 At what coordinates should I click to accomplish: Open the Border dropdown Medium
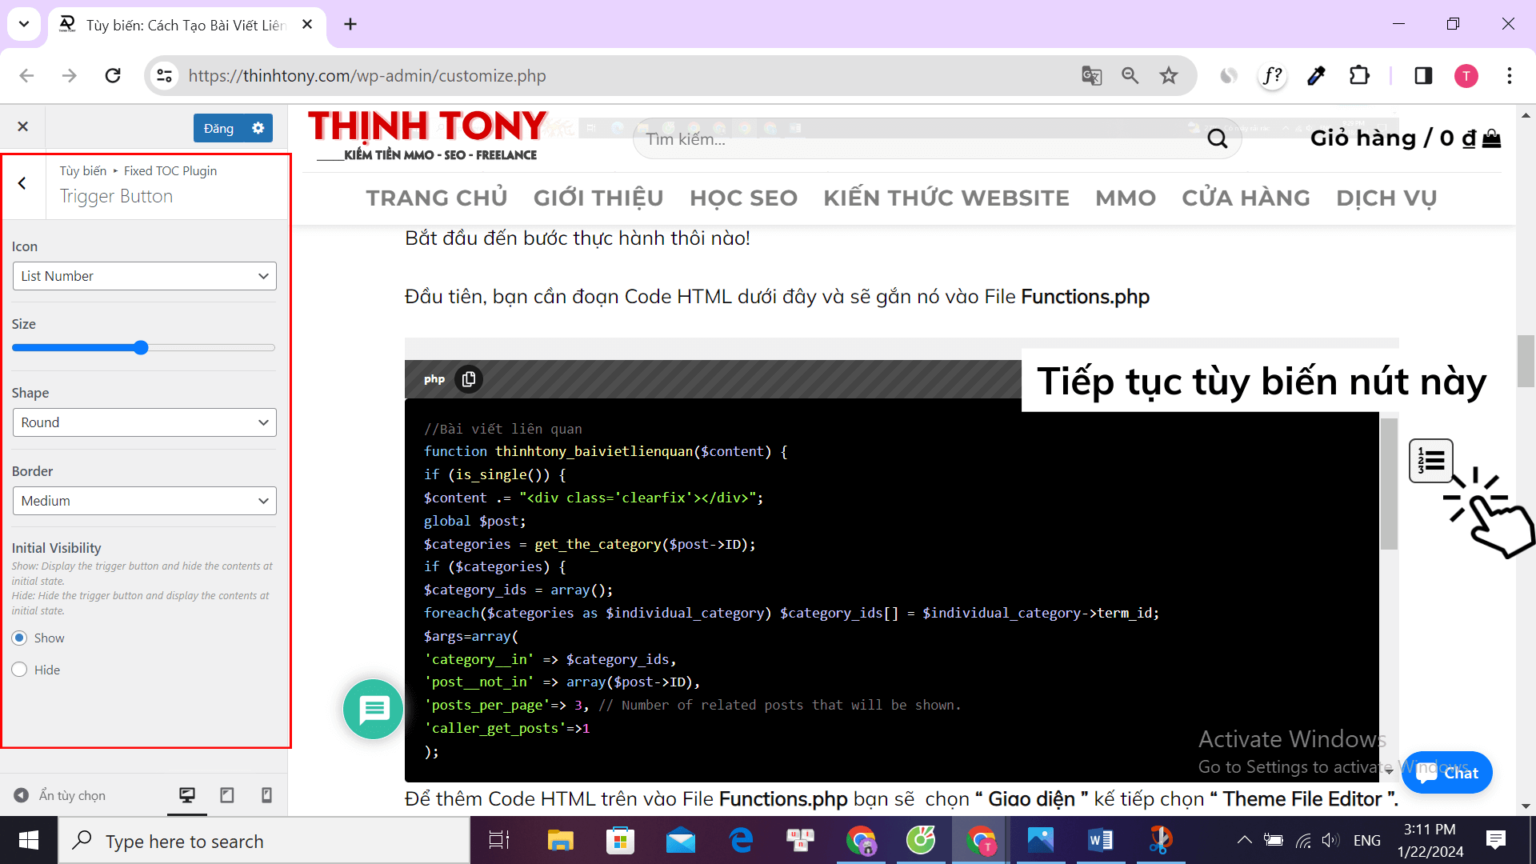tap(144, 501)
